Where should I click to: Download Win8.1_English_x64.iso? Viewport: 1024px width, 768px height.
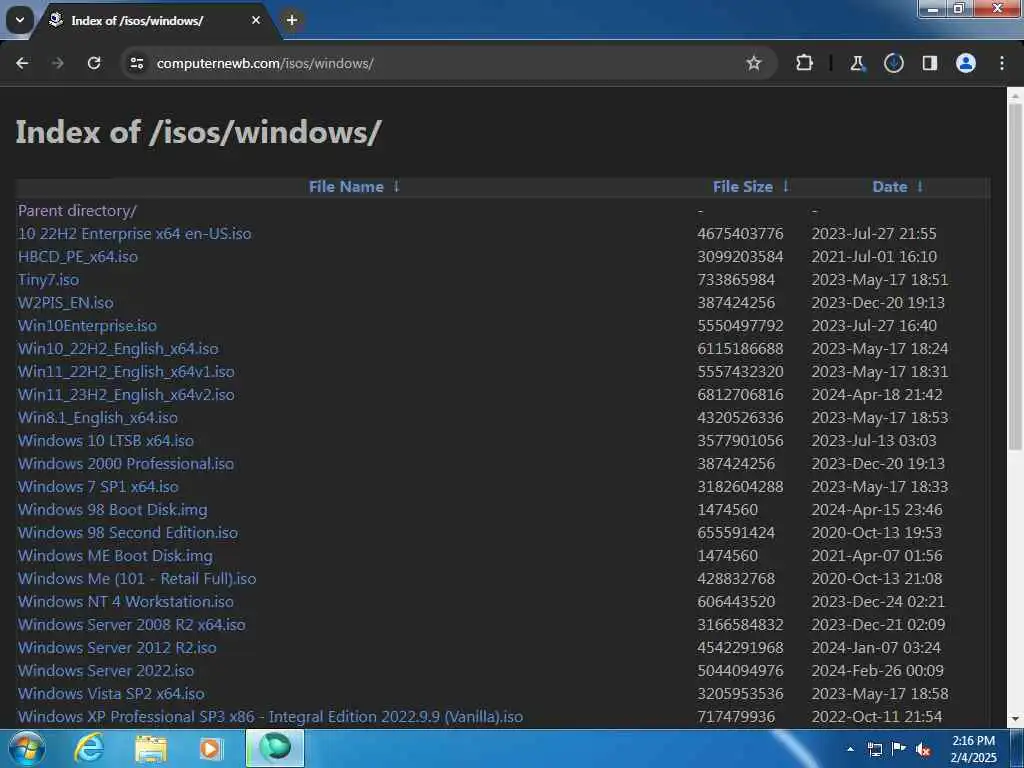pos(98,417)
